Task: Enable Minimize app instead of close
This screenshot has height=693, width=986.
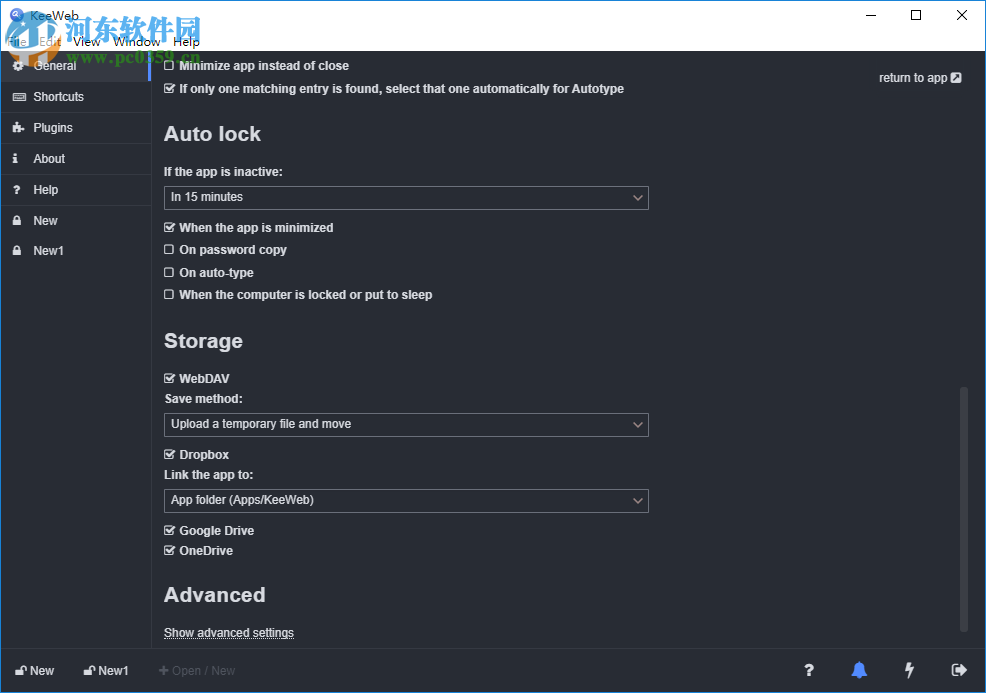Action: pyautogui.click(x=169, y=65)
